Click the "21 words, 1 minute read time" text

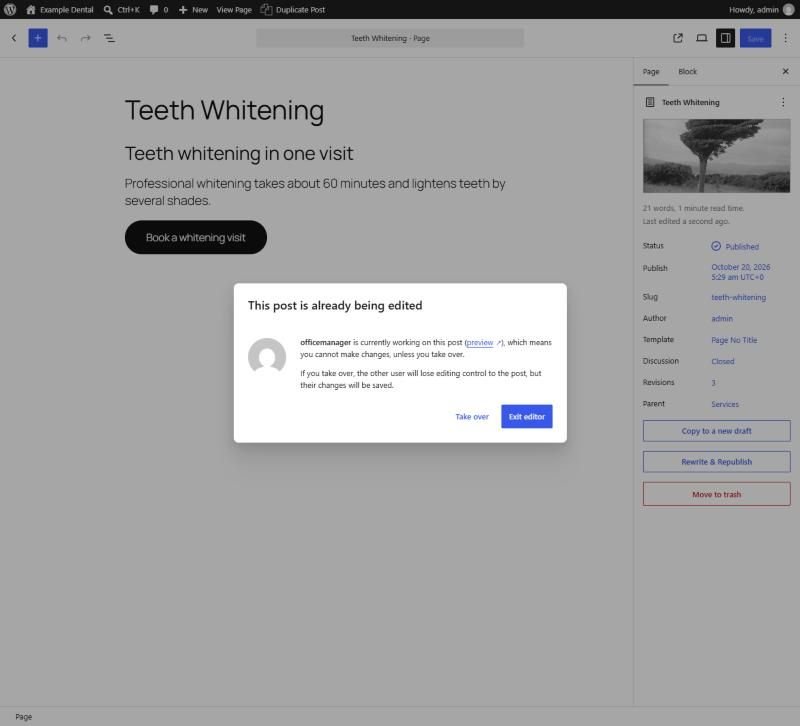(693, 208)
